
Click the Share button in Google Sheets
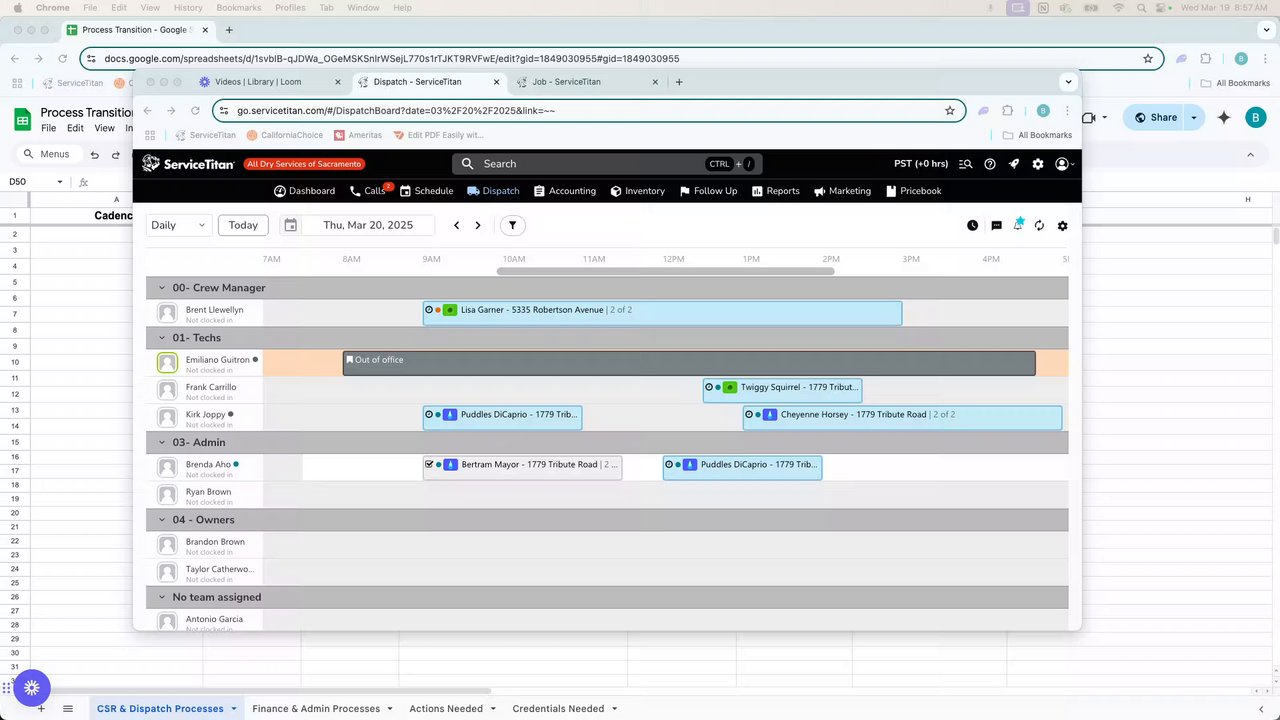(1154, 117)
